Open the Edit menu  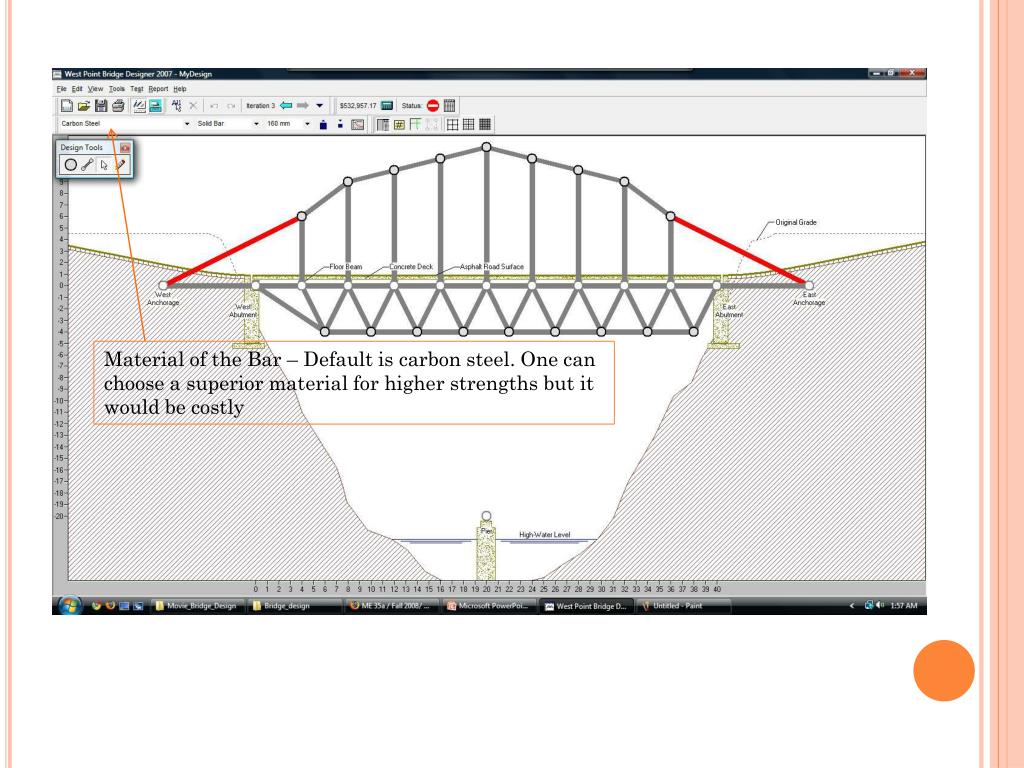click(77, 89)
